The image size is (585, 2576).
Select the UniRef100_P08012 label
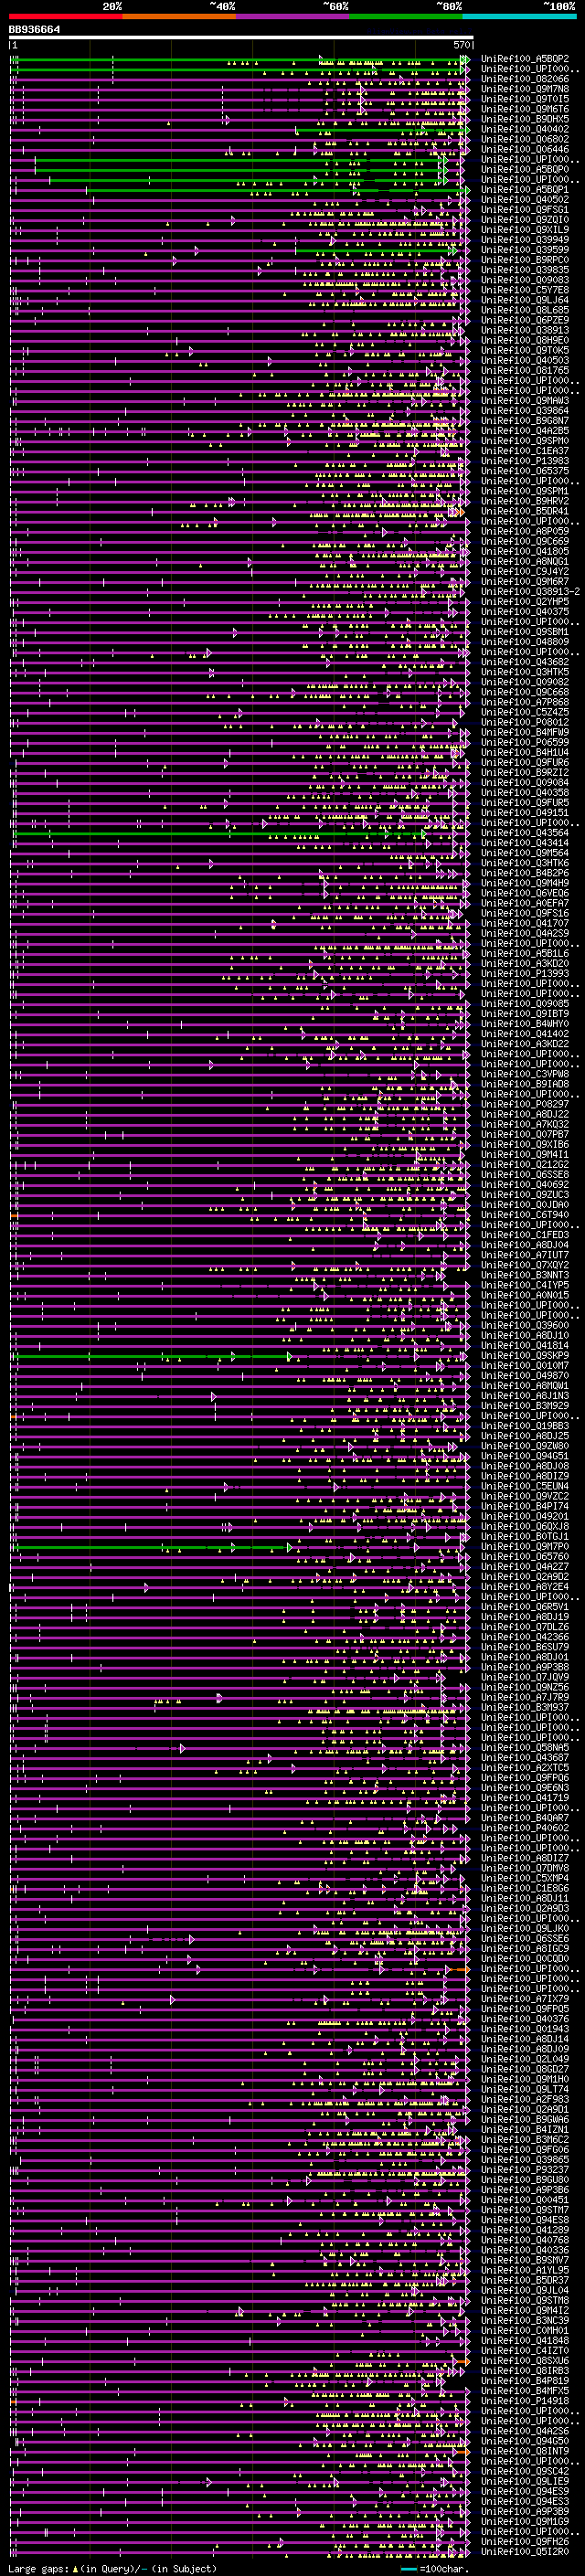pos(525,722)
